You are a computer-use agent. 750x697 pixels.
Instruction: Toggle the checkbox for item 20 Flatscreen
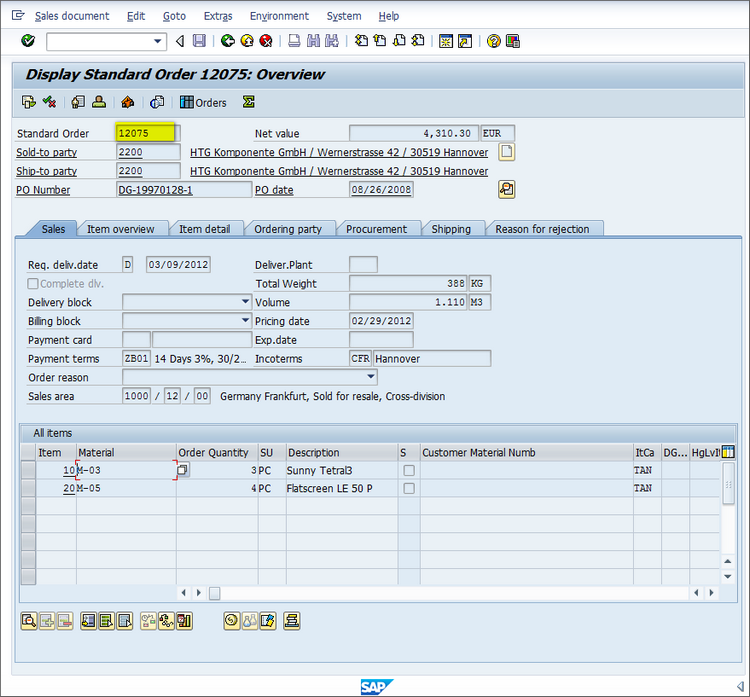tap(408, 488)
